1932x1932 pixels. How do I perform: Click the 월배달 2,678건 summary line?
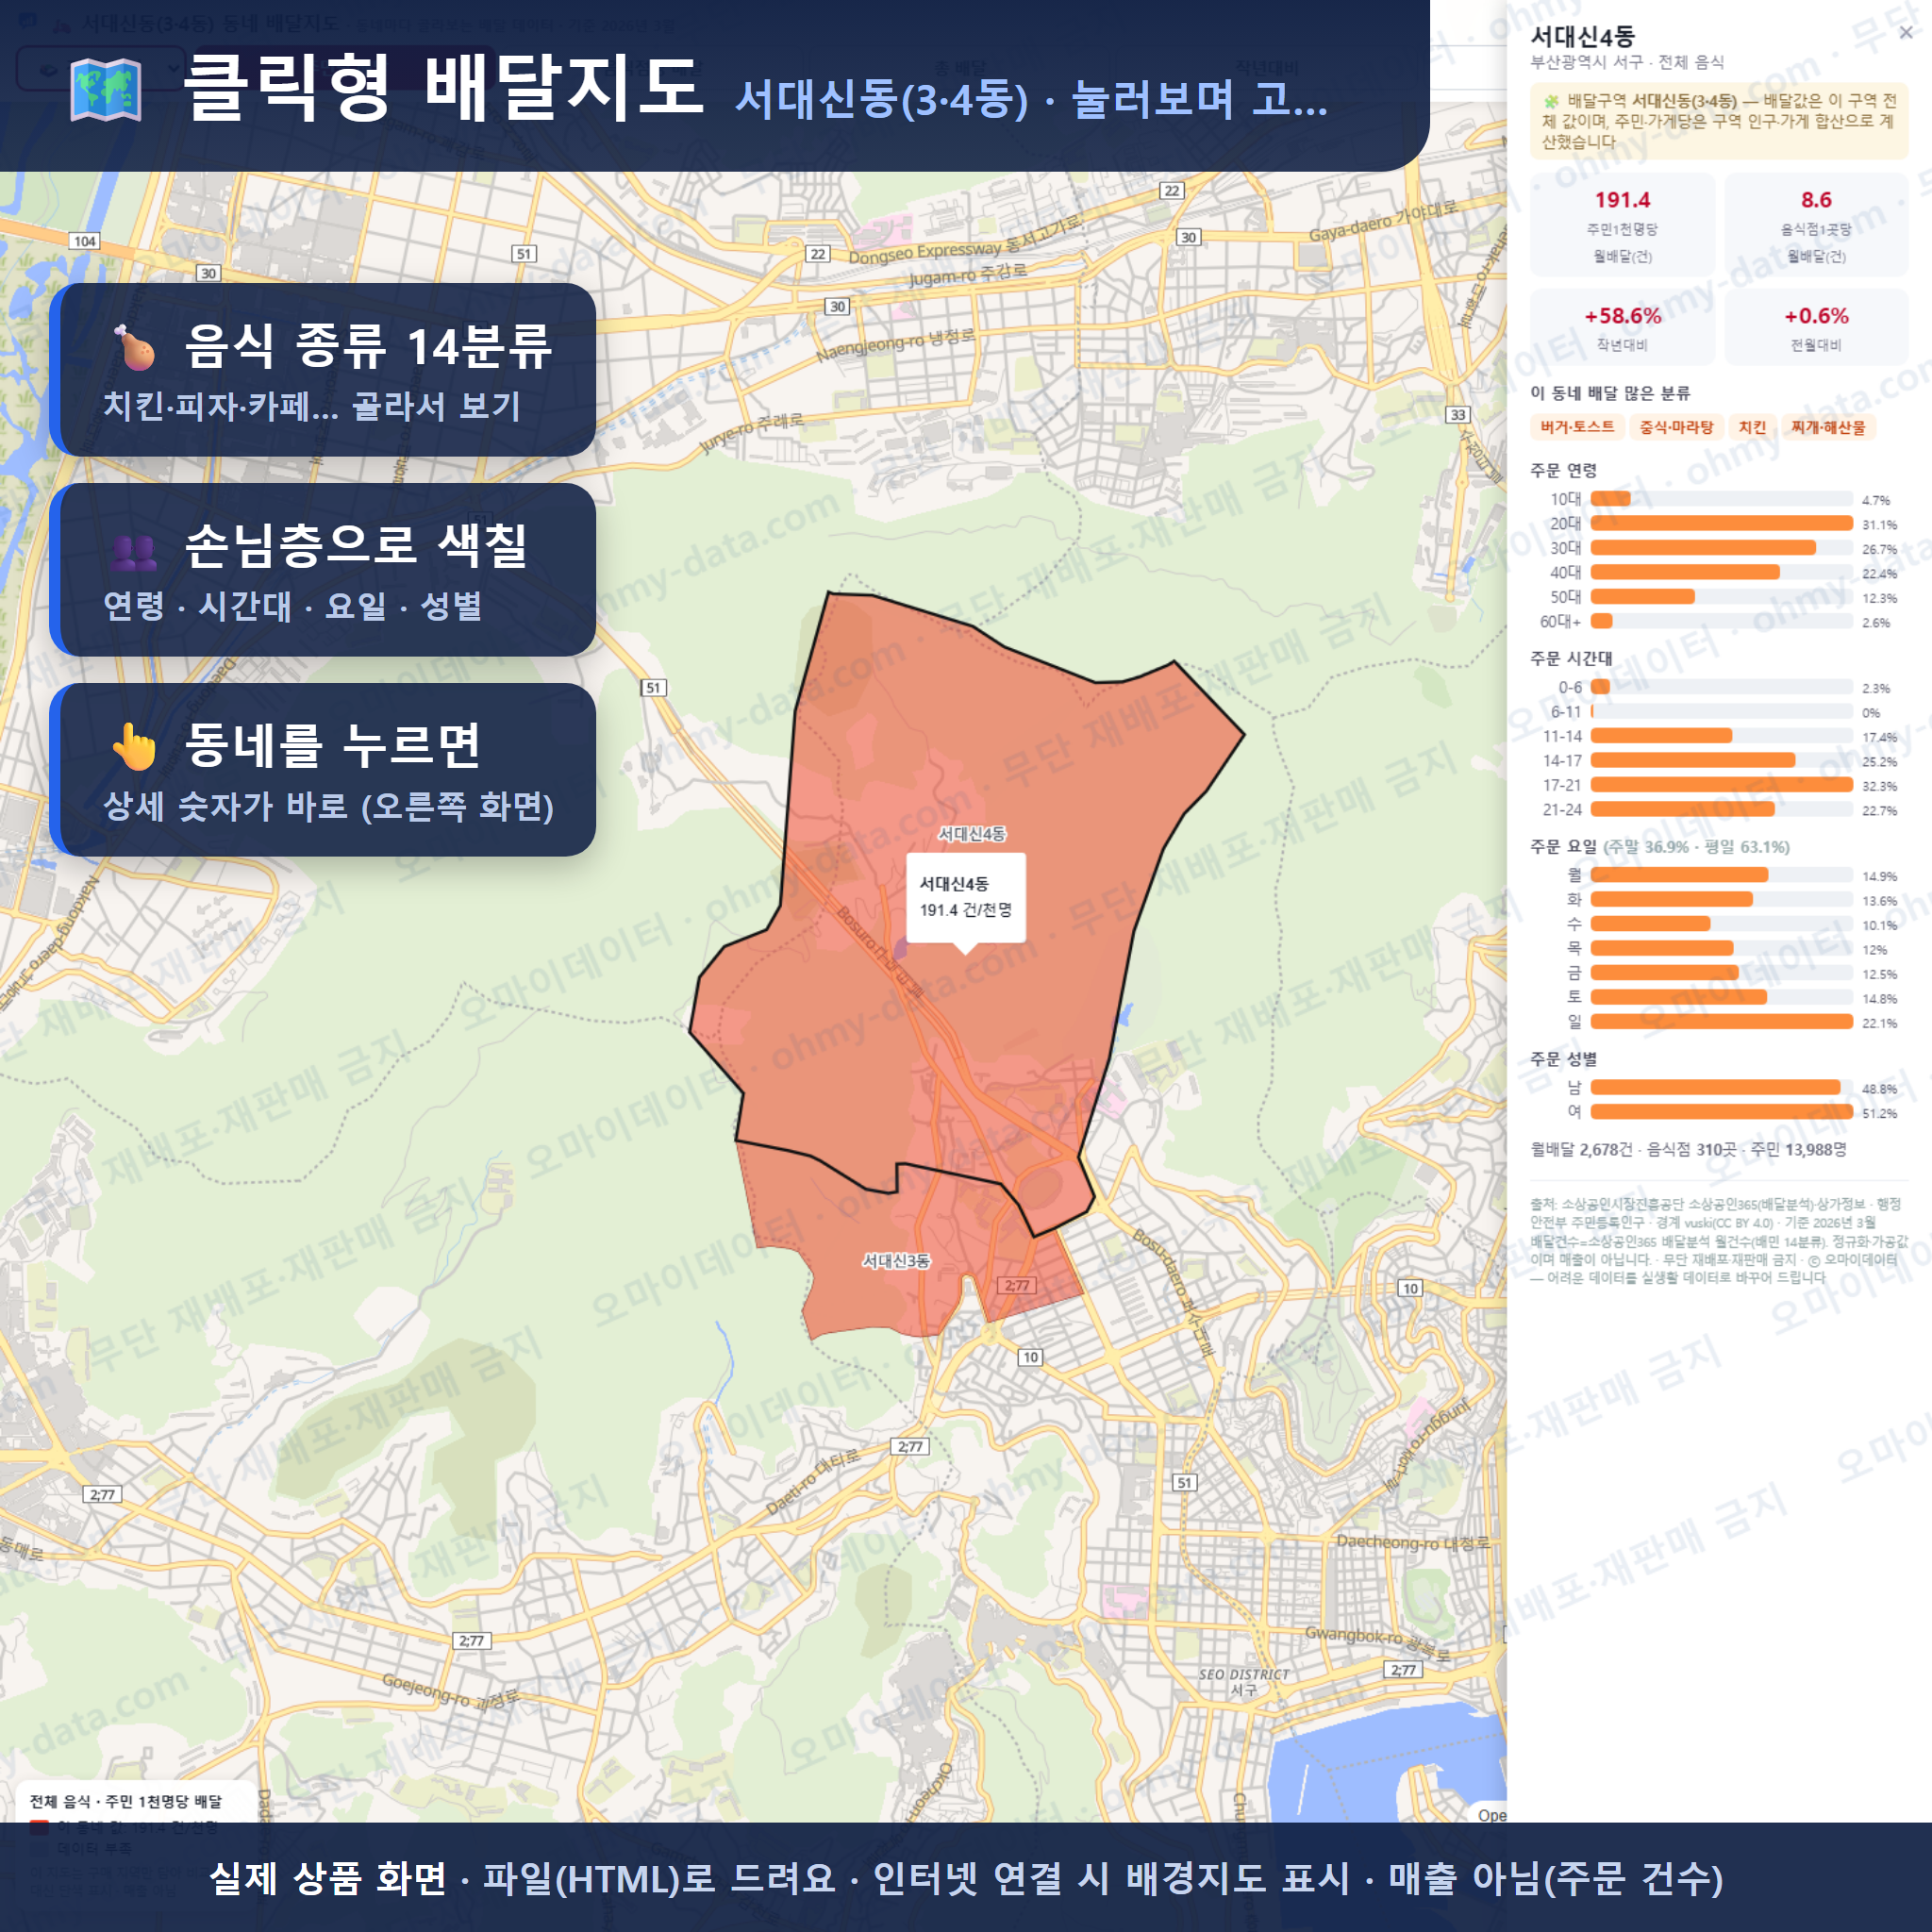[x=1688, y=1150]
